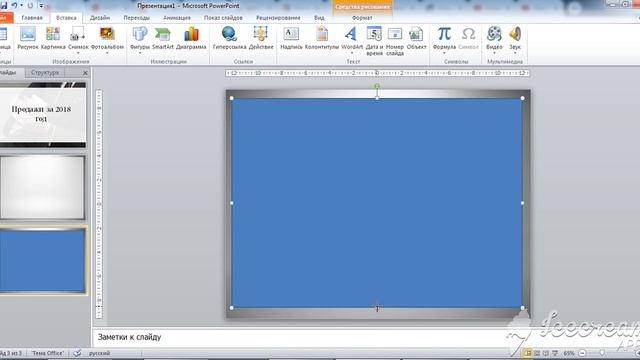Insert Дата и время date and time

374,40
